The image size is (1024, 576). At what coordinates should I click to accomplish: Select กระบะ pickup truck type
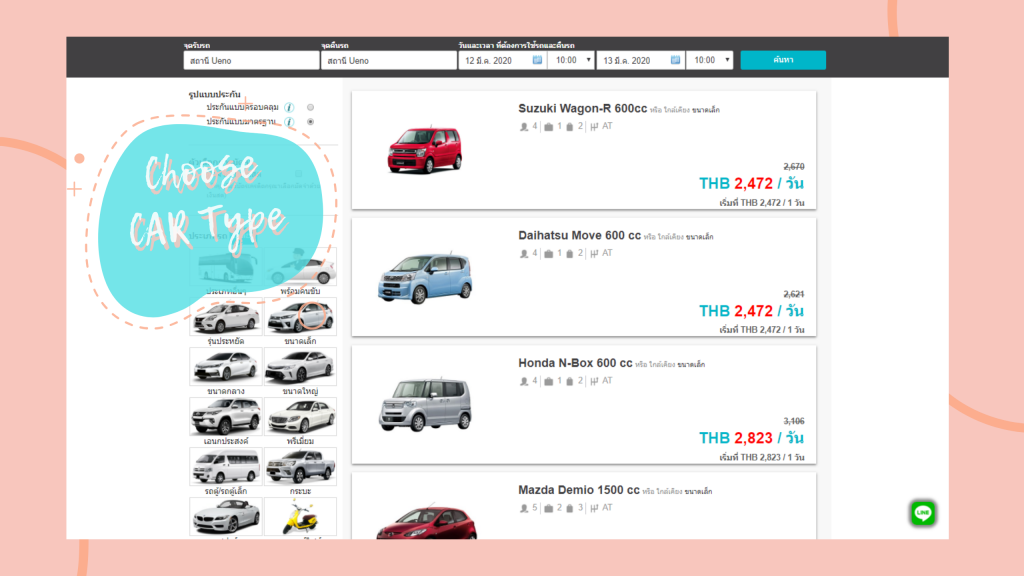click(300, 466)
